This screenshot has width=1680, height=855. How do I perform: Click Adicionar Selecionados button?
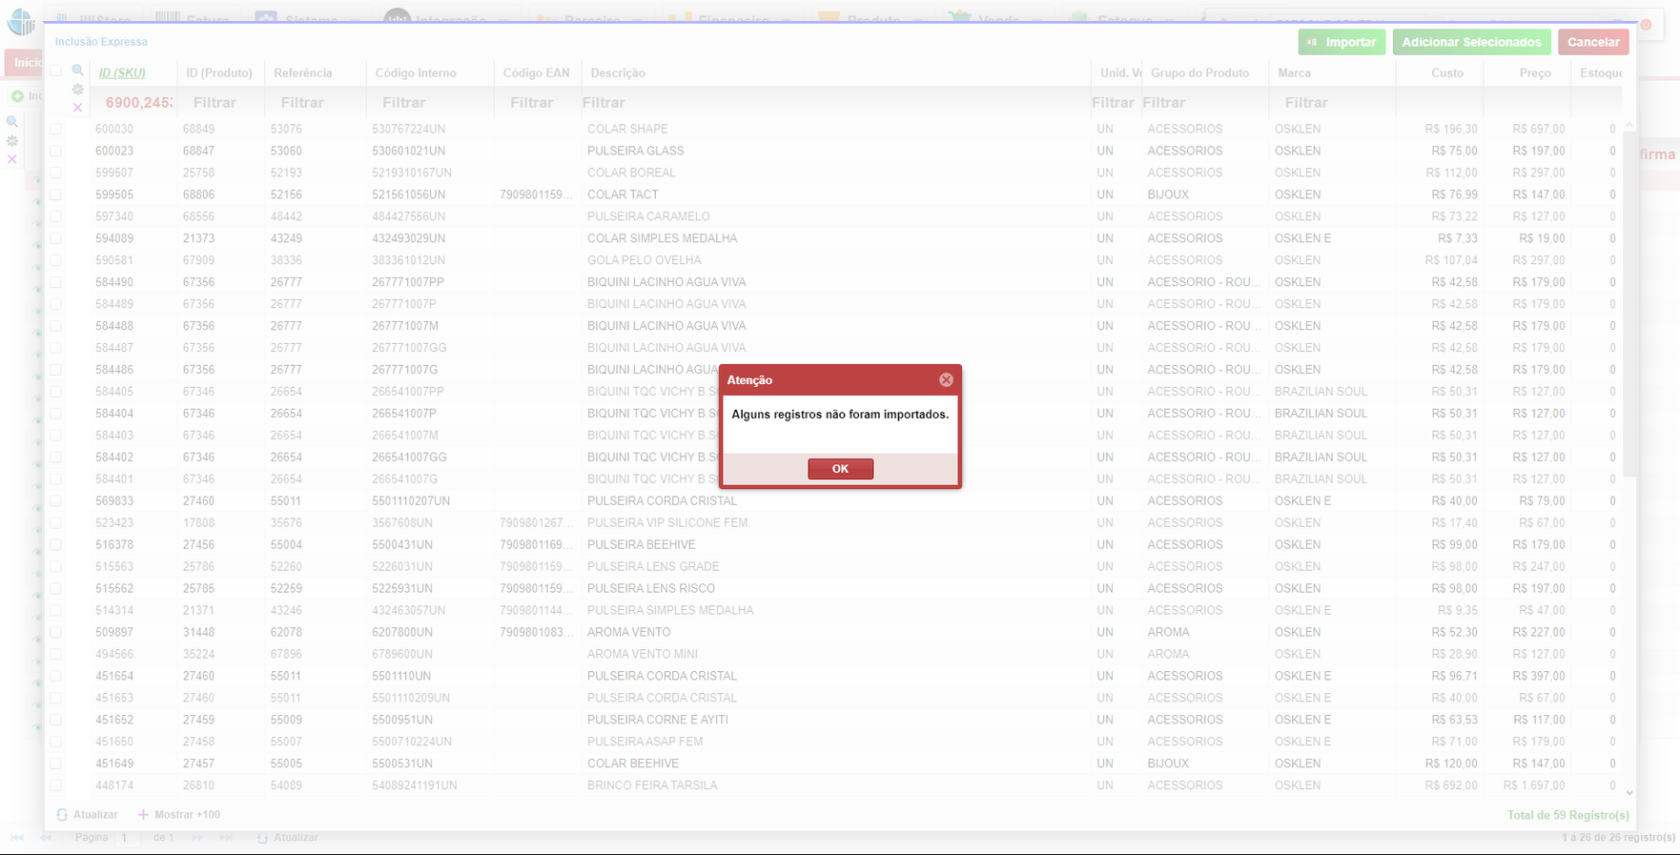click(x=1471, y=42)
